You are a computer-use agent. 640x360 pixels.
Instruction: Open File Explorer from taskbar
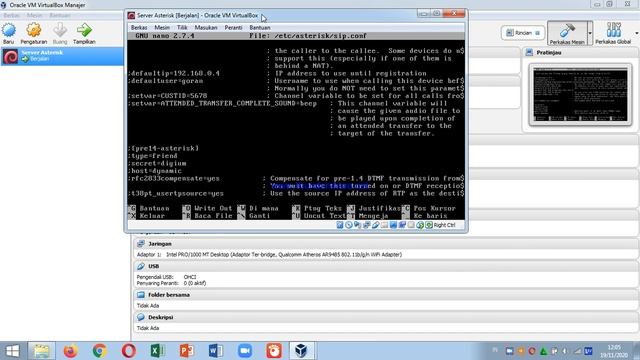click(41, 351)
